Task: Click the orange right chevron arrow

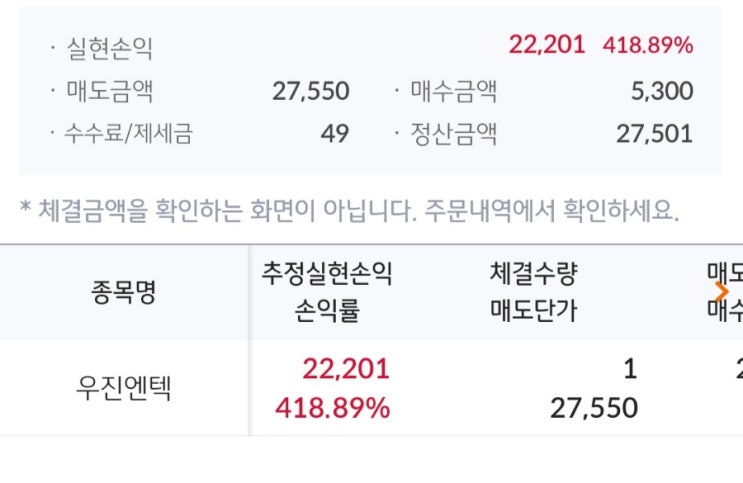Action: (x=722, y=291)
